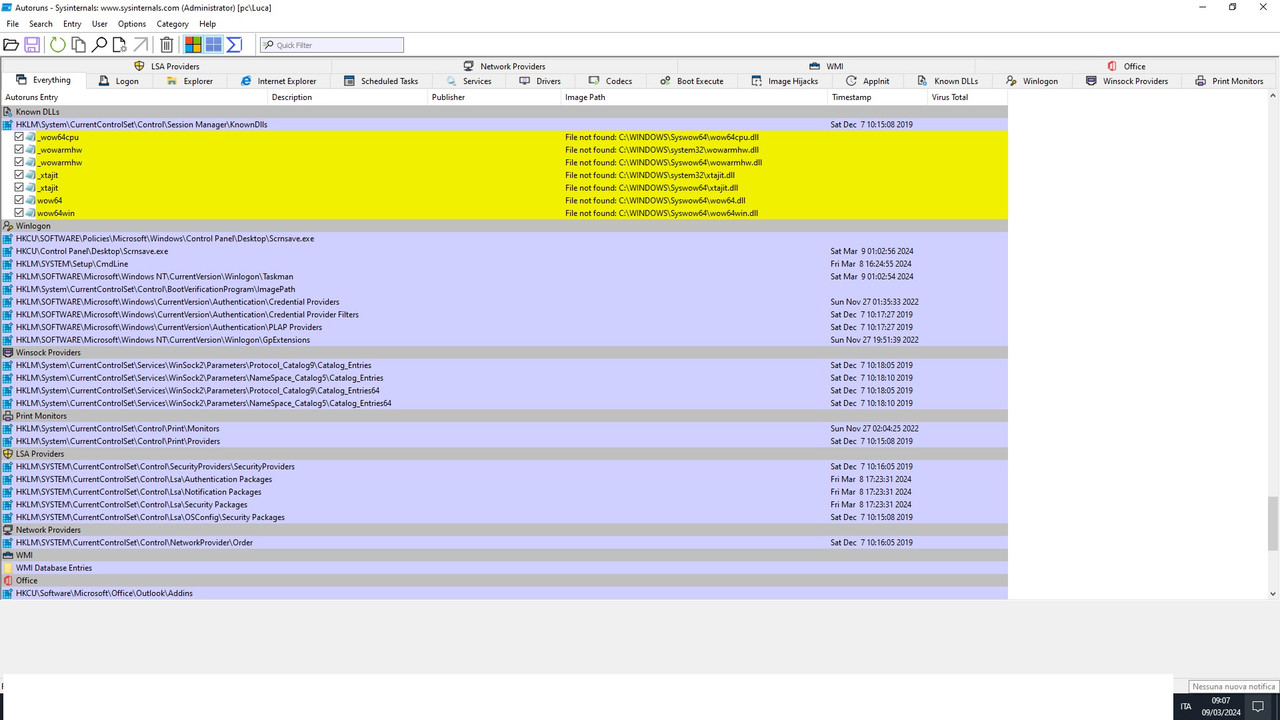This screenshot has width=1280, height=720.
Task: Open the User menu
Action: [x=100, y=24]
